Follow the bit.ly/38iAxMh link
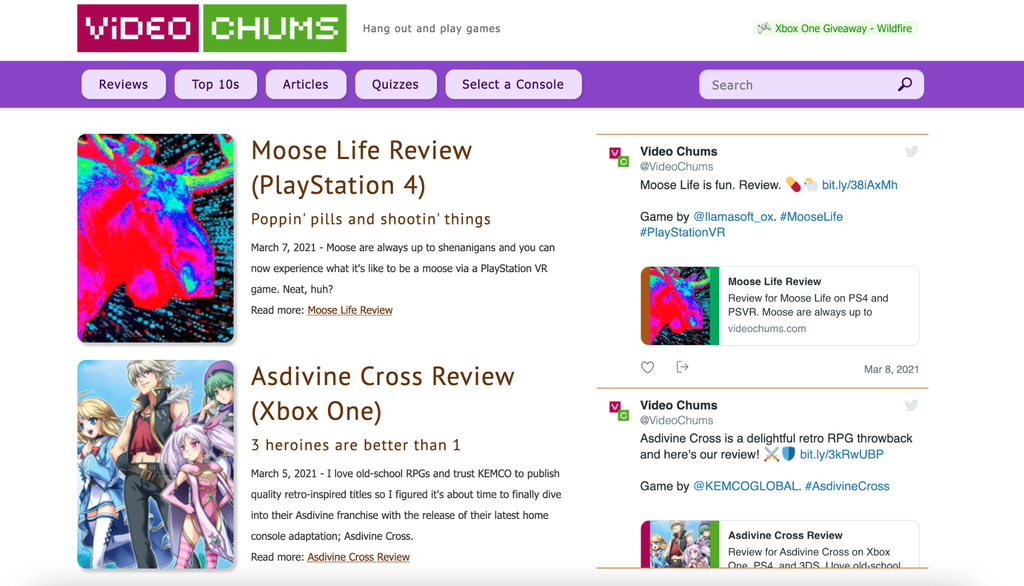The image size is (1024, 586). click(x=861, y=184)
